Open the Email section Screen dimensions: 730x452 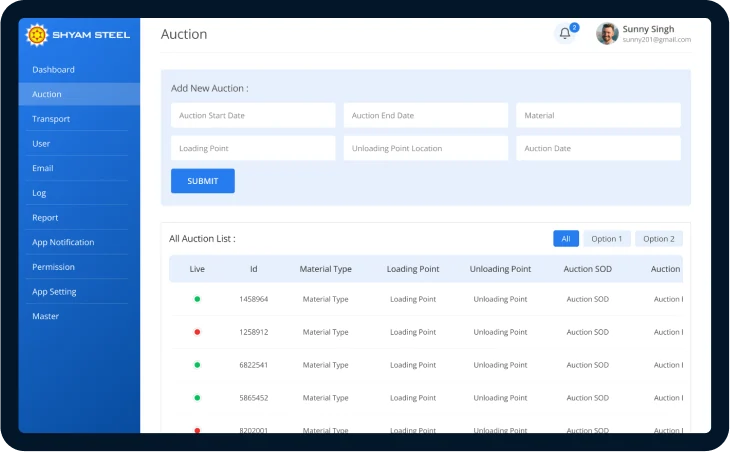[x=79, y=168]
